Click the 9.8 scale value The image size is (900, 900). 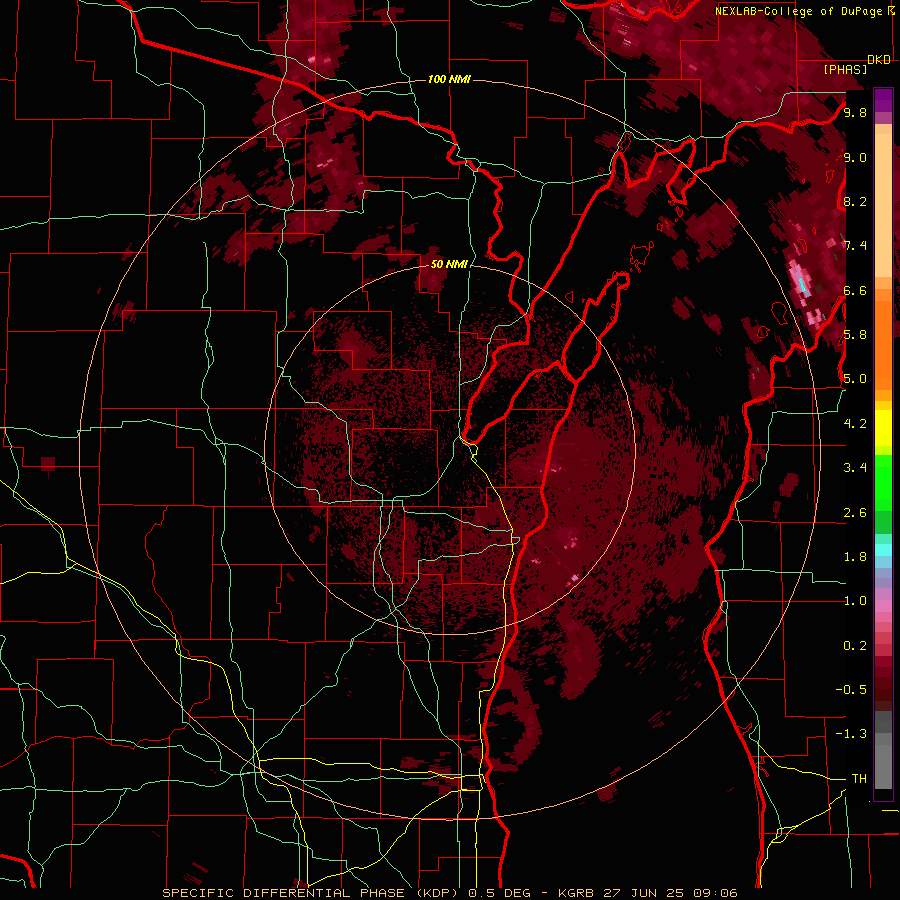[x=855, y=112]
